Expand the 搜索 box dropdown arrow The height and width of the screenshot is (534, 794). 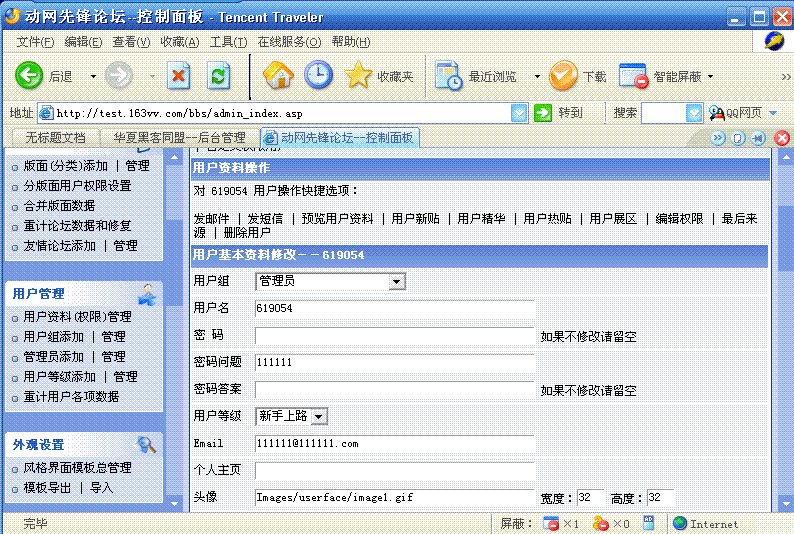click(694, 113)
